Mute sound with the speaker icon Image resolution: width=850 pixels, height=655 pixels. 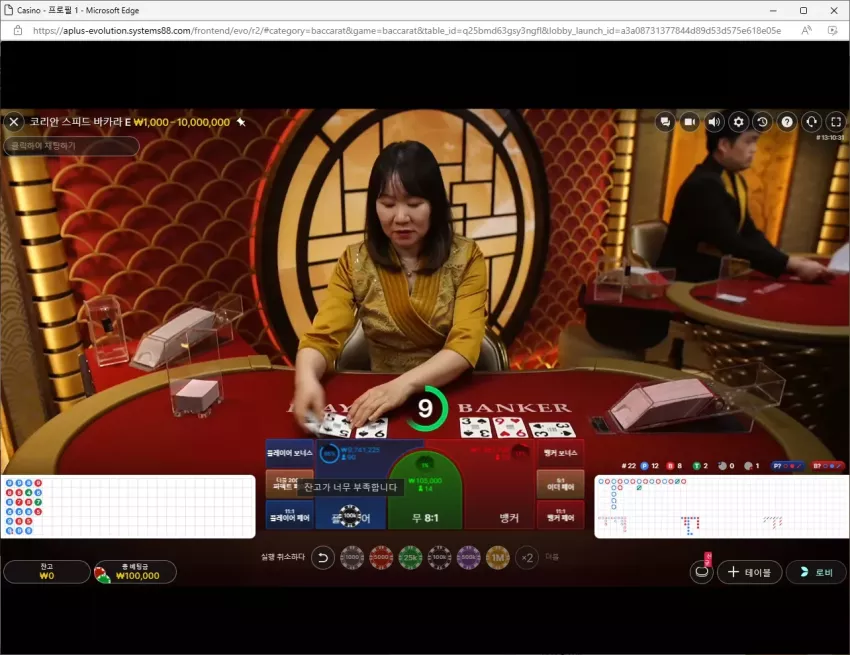point(714,122)
